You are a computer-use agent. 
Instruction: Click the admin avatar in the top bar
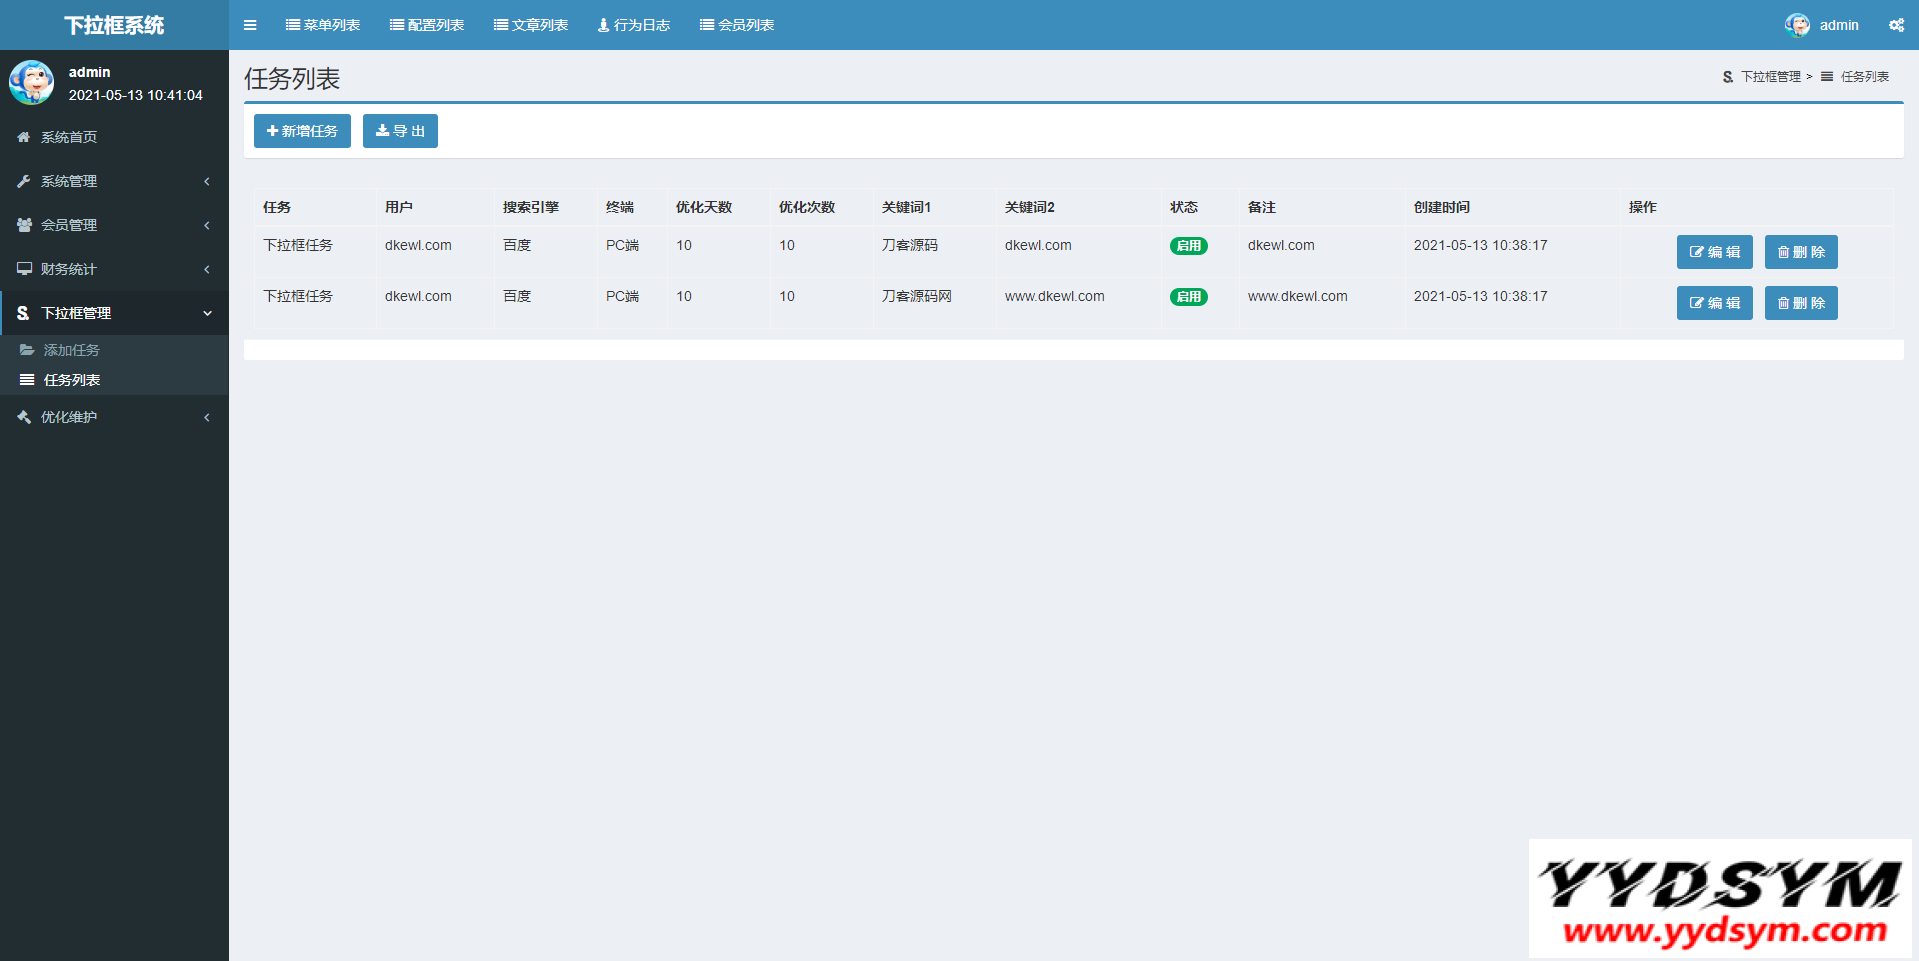pos(1797,25)
